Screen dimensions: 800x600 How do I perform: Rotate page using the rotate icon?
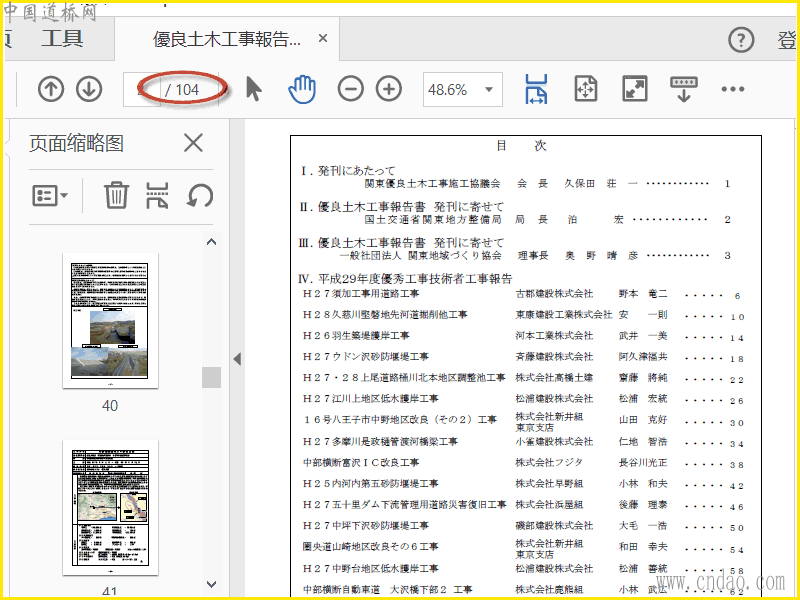point(200,195)
